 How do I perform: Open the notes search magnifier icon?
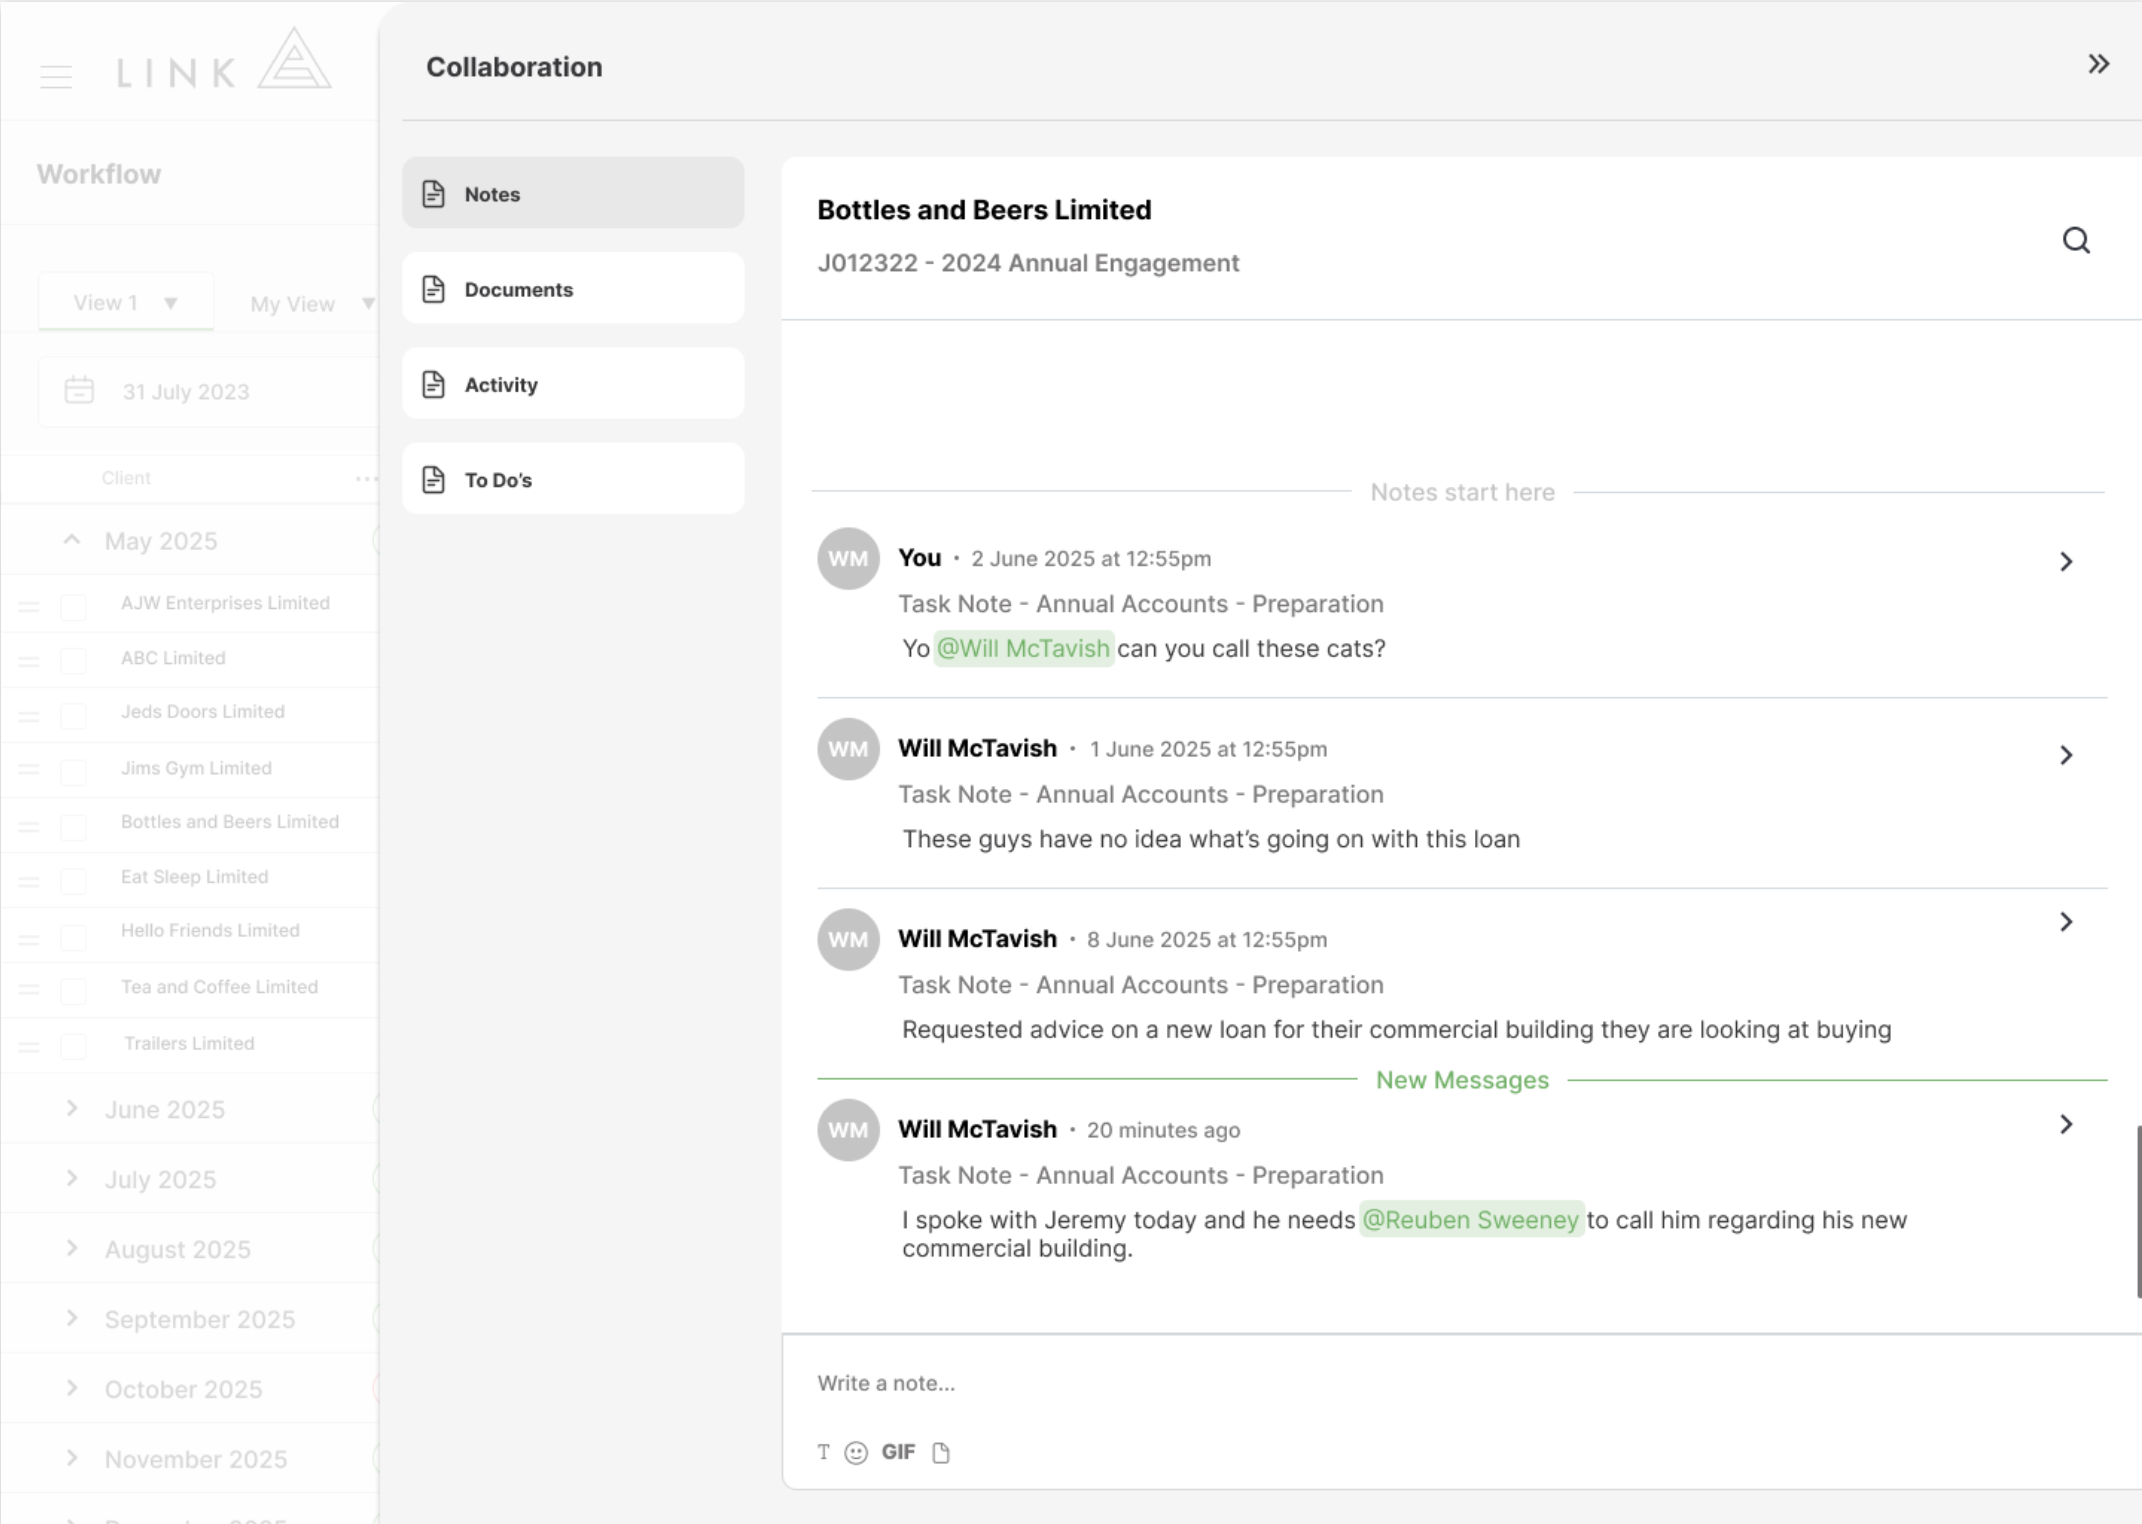coord(2076,240)
